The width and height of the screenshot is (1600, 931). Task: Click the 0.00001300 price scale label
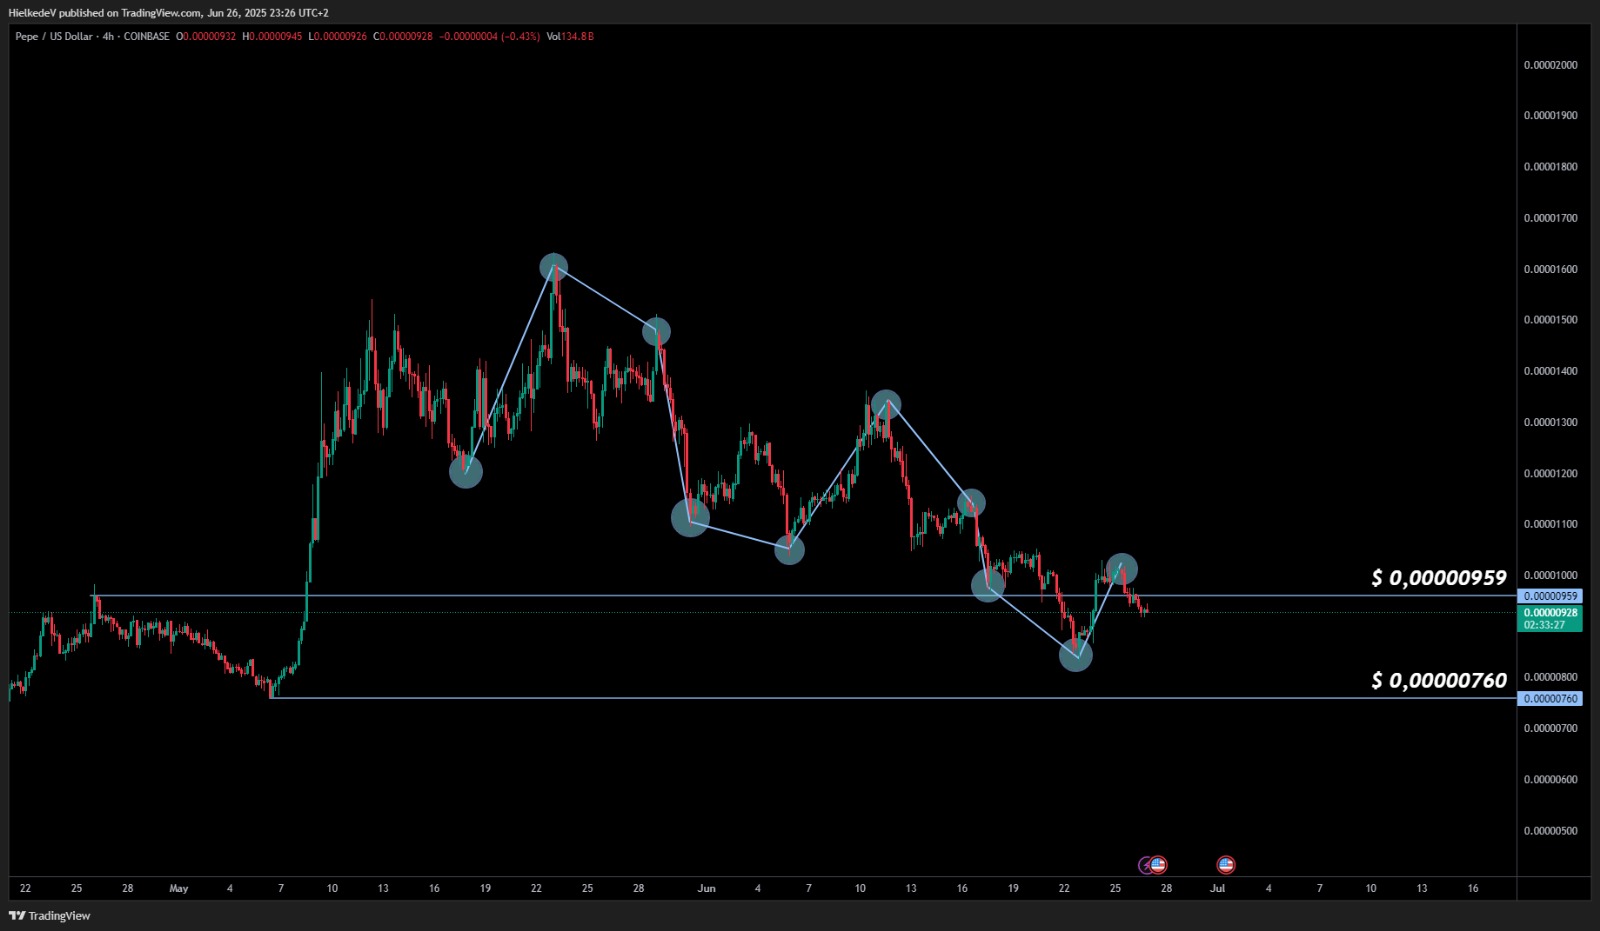[x=1550, y=422]
